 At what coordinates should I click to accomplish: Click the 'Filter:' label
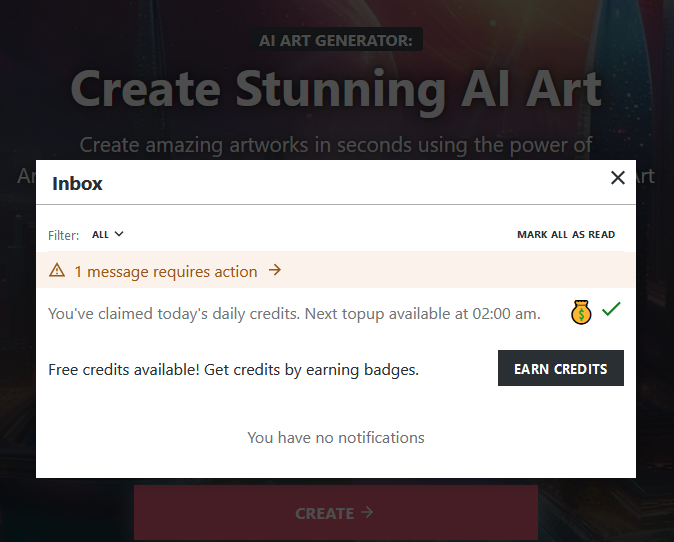pyautogui.click(x=63, y=236)
